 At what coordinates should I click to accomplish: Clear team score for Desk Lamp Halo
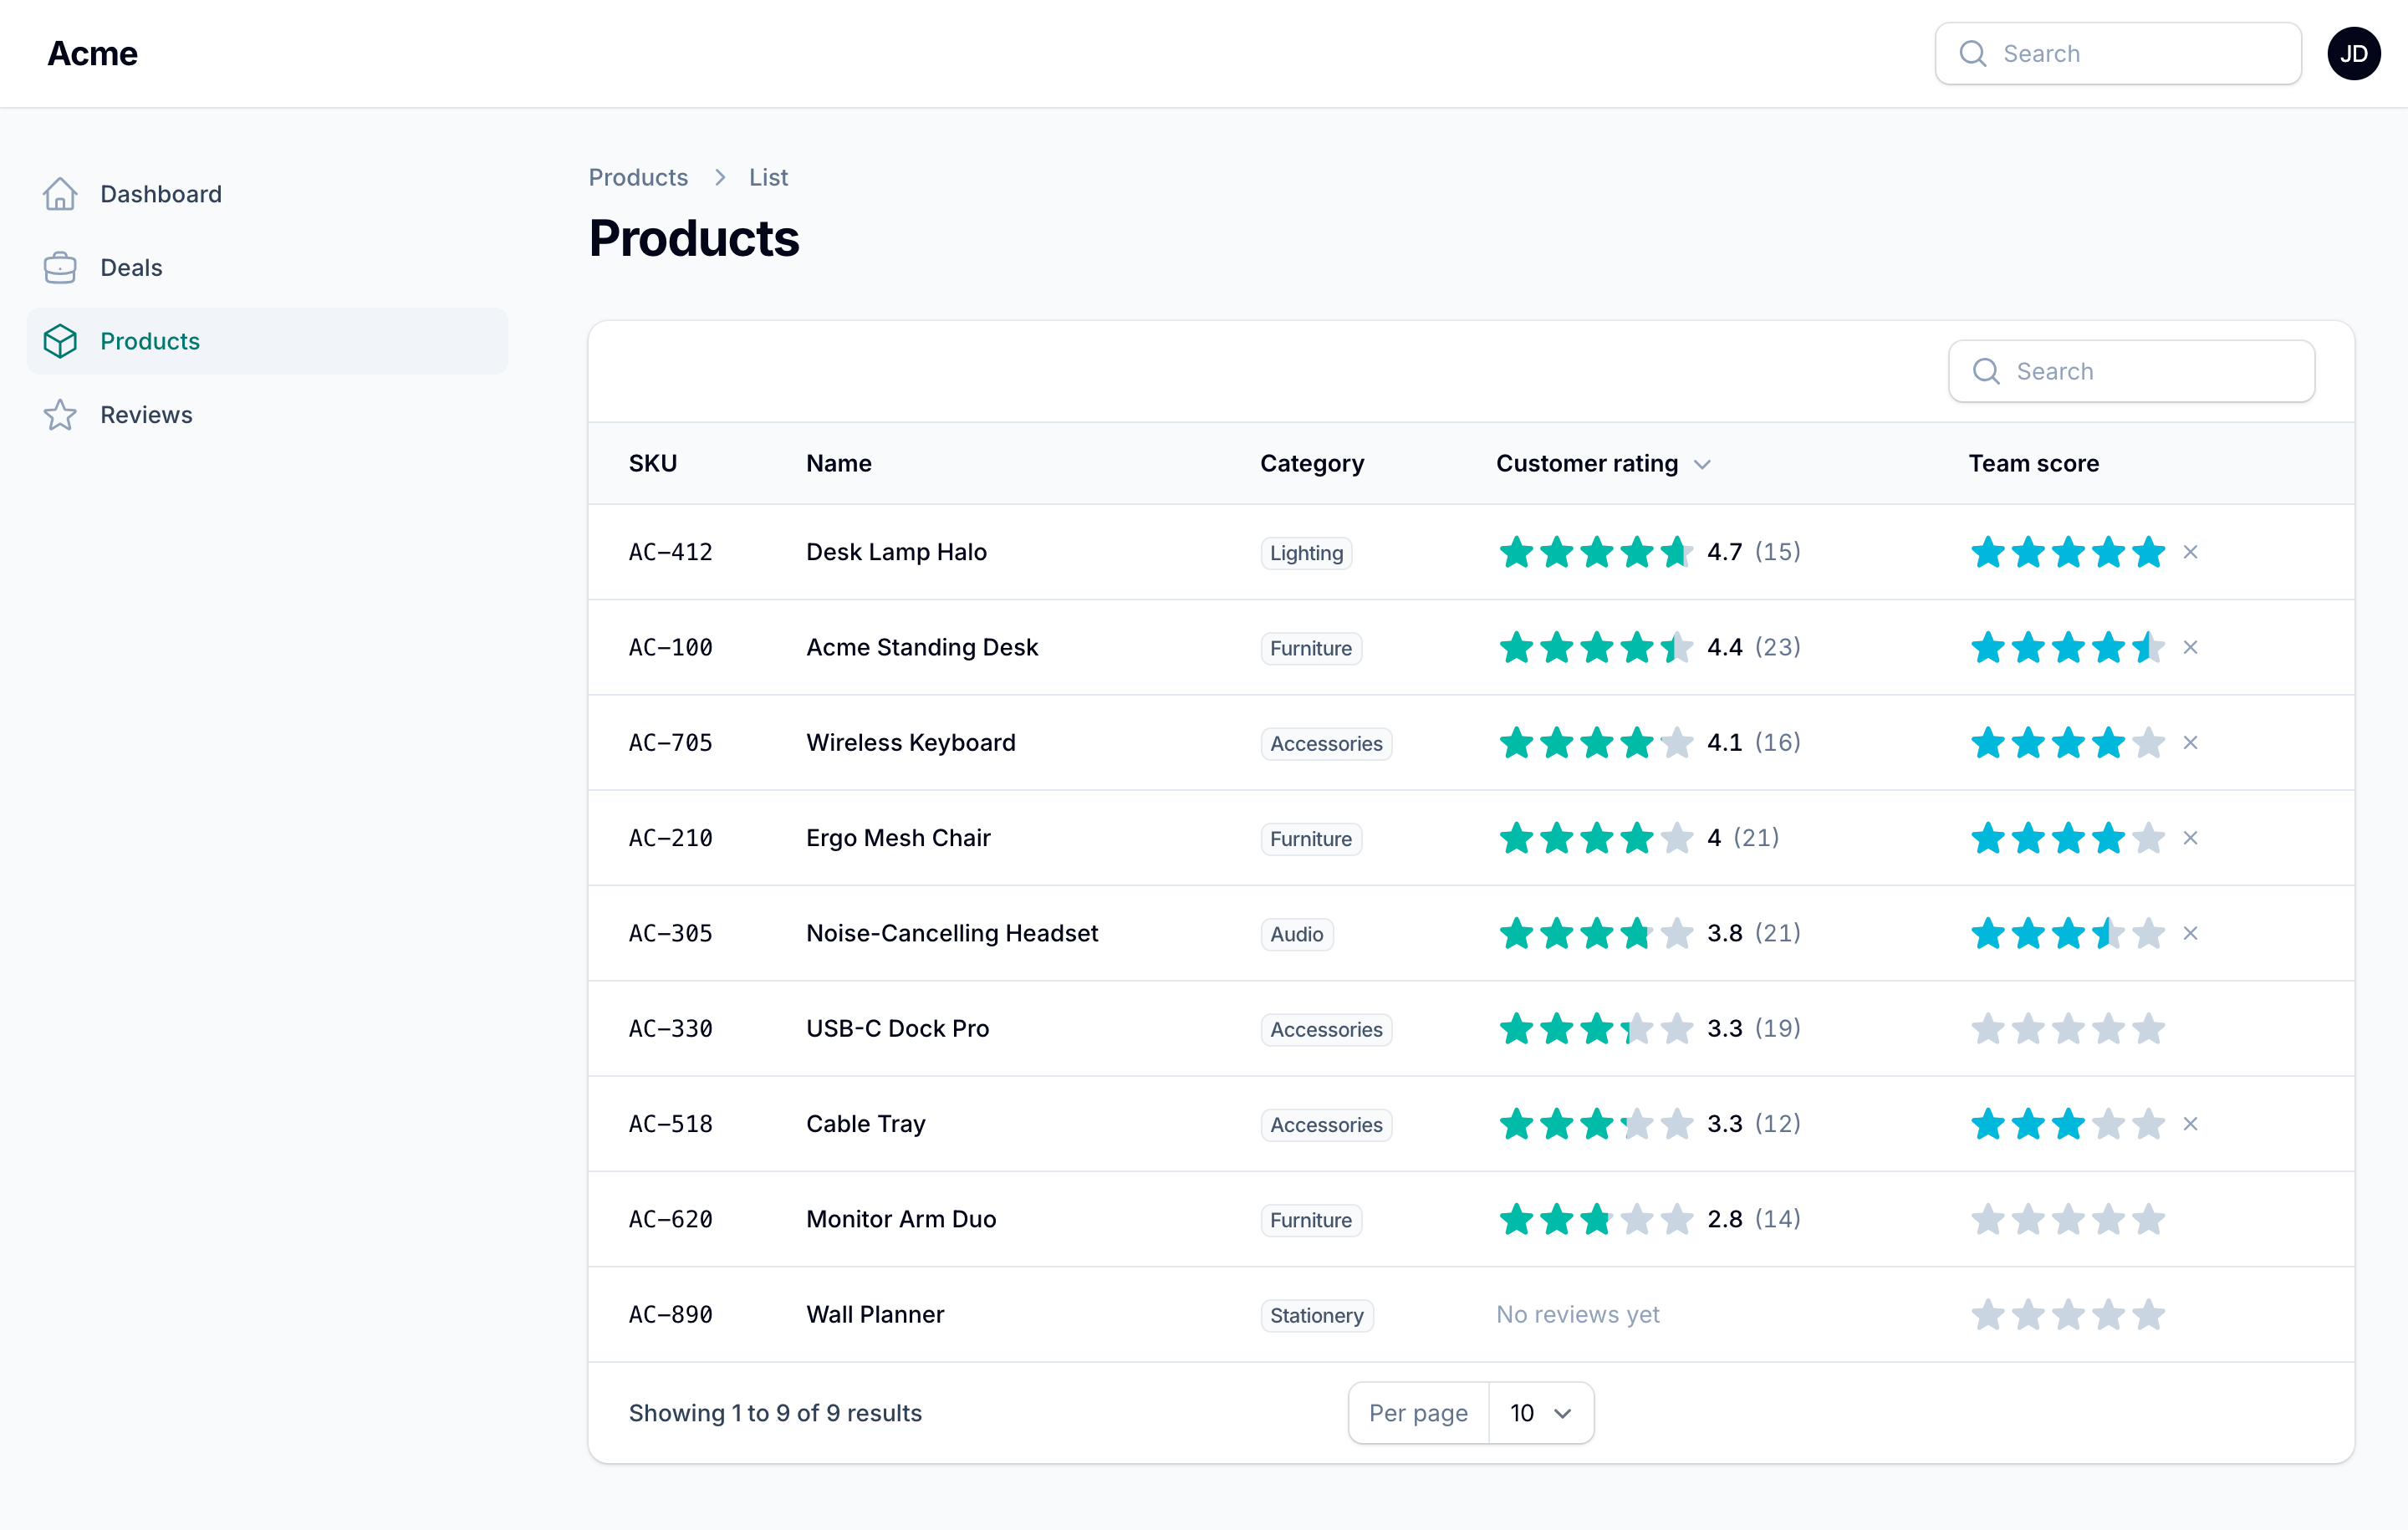pyautogui.click(x=2190, y=552)
